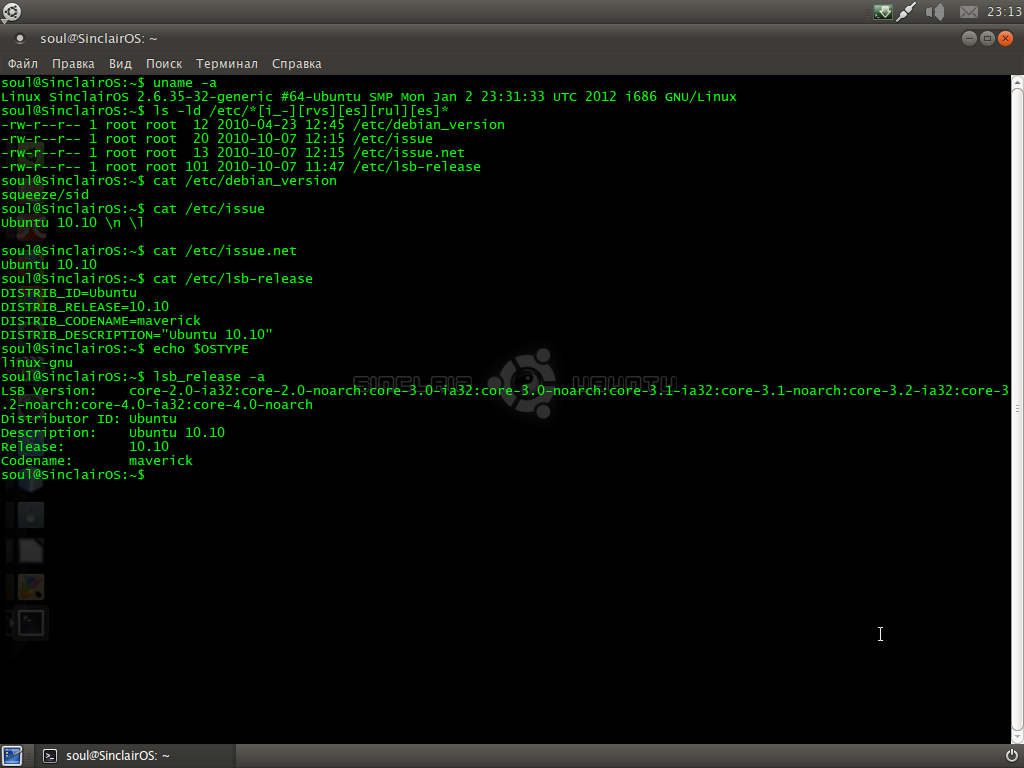Viewport: 1024px width, 768px height.
Task: Click the 'linux-gnu' output line
Action: coord(37,362)
